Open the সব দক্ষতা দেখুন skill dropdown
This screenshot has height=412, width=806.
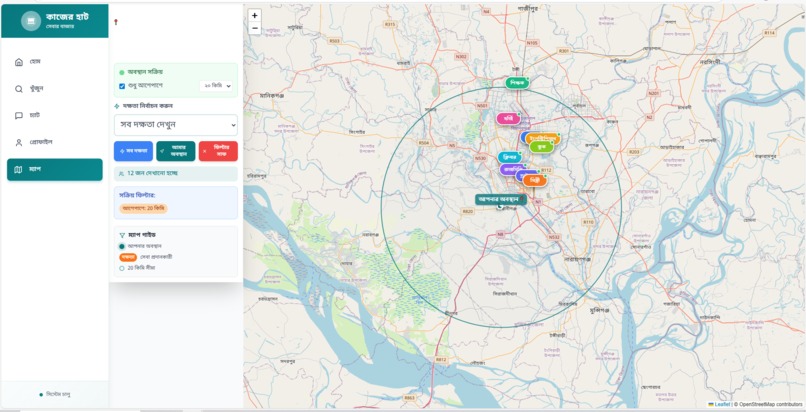point(176,125)
